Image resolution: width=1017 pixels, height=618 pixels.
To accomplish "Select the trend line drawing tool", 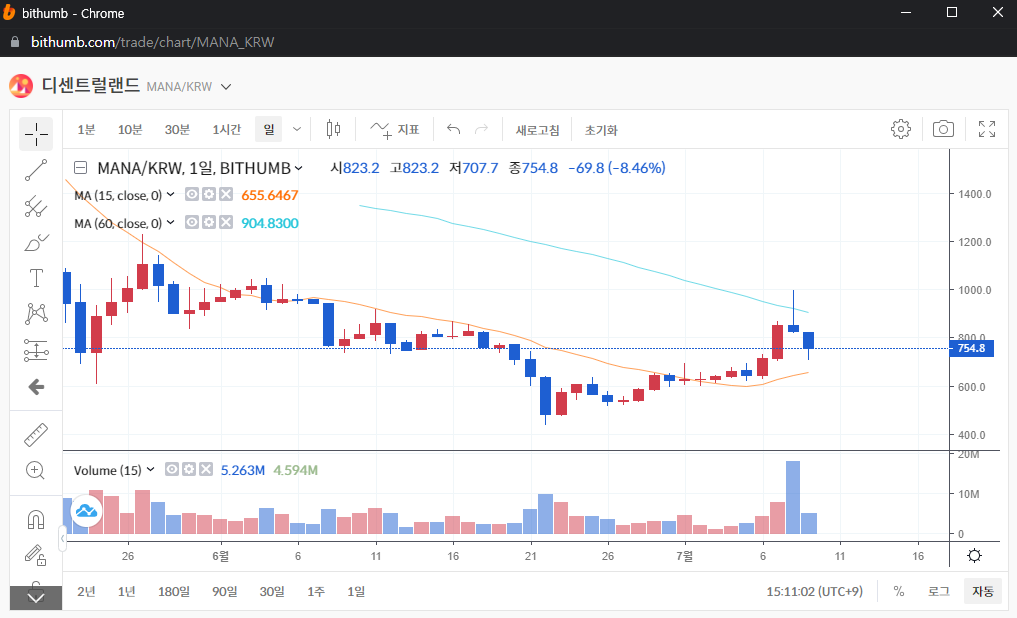I will click(x=36, y=170).
